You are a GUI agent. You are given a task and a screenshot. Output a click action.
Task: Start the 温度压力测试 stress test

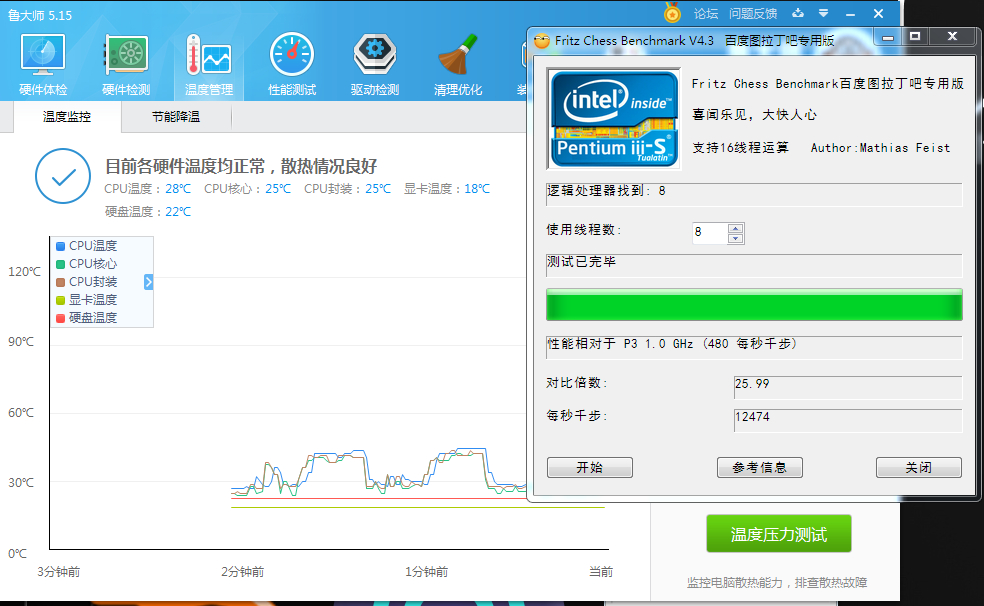[779, 534]
